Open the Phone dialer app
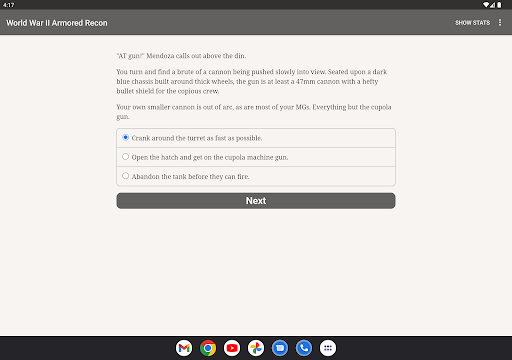 point(304,348)
